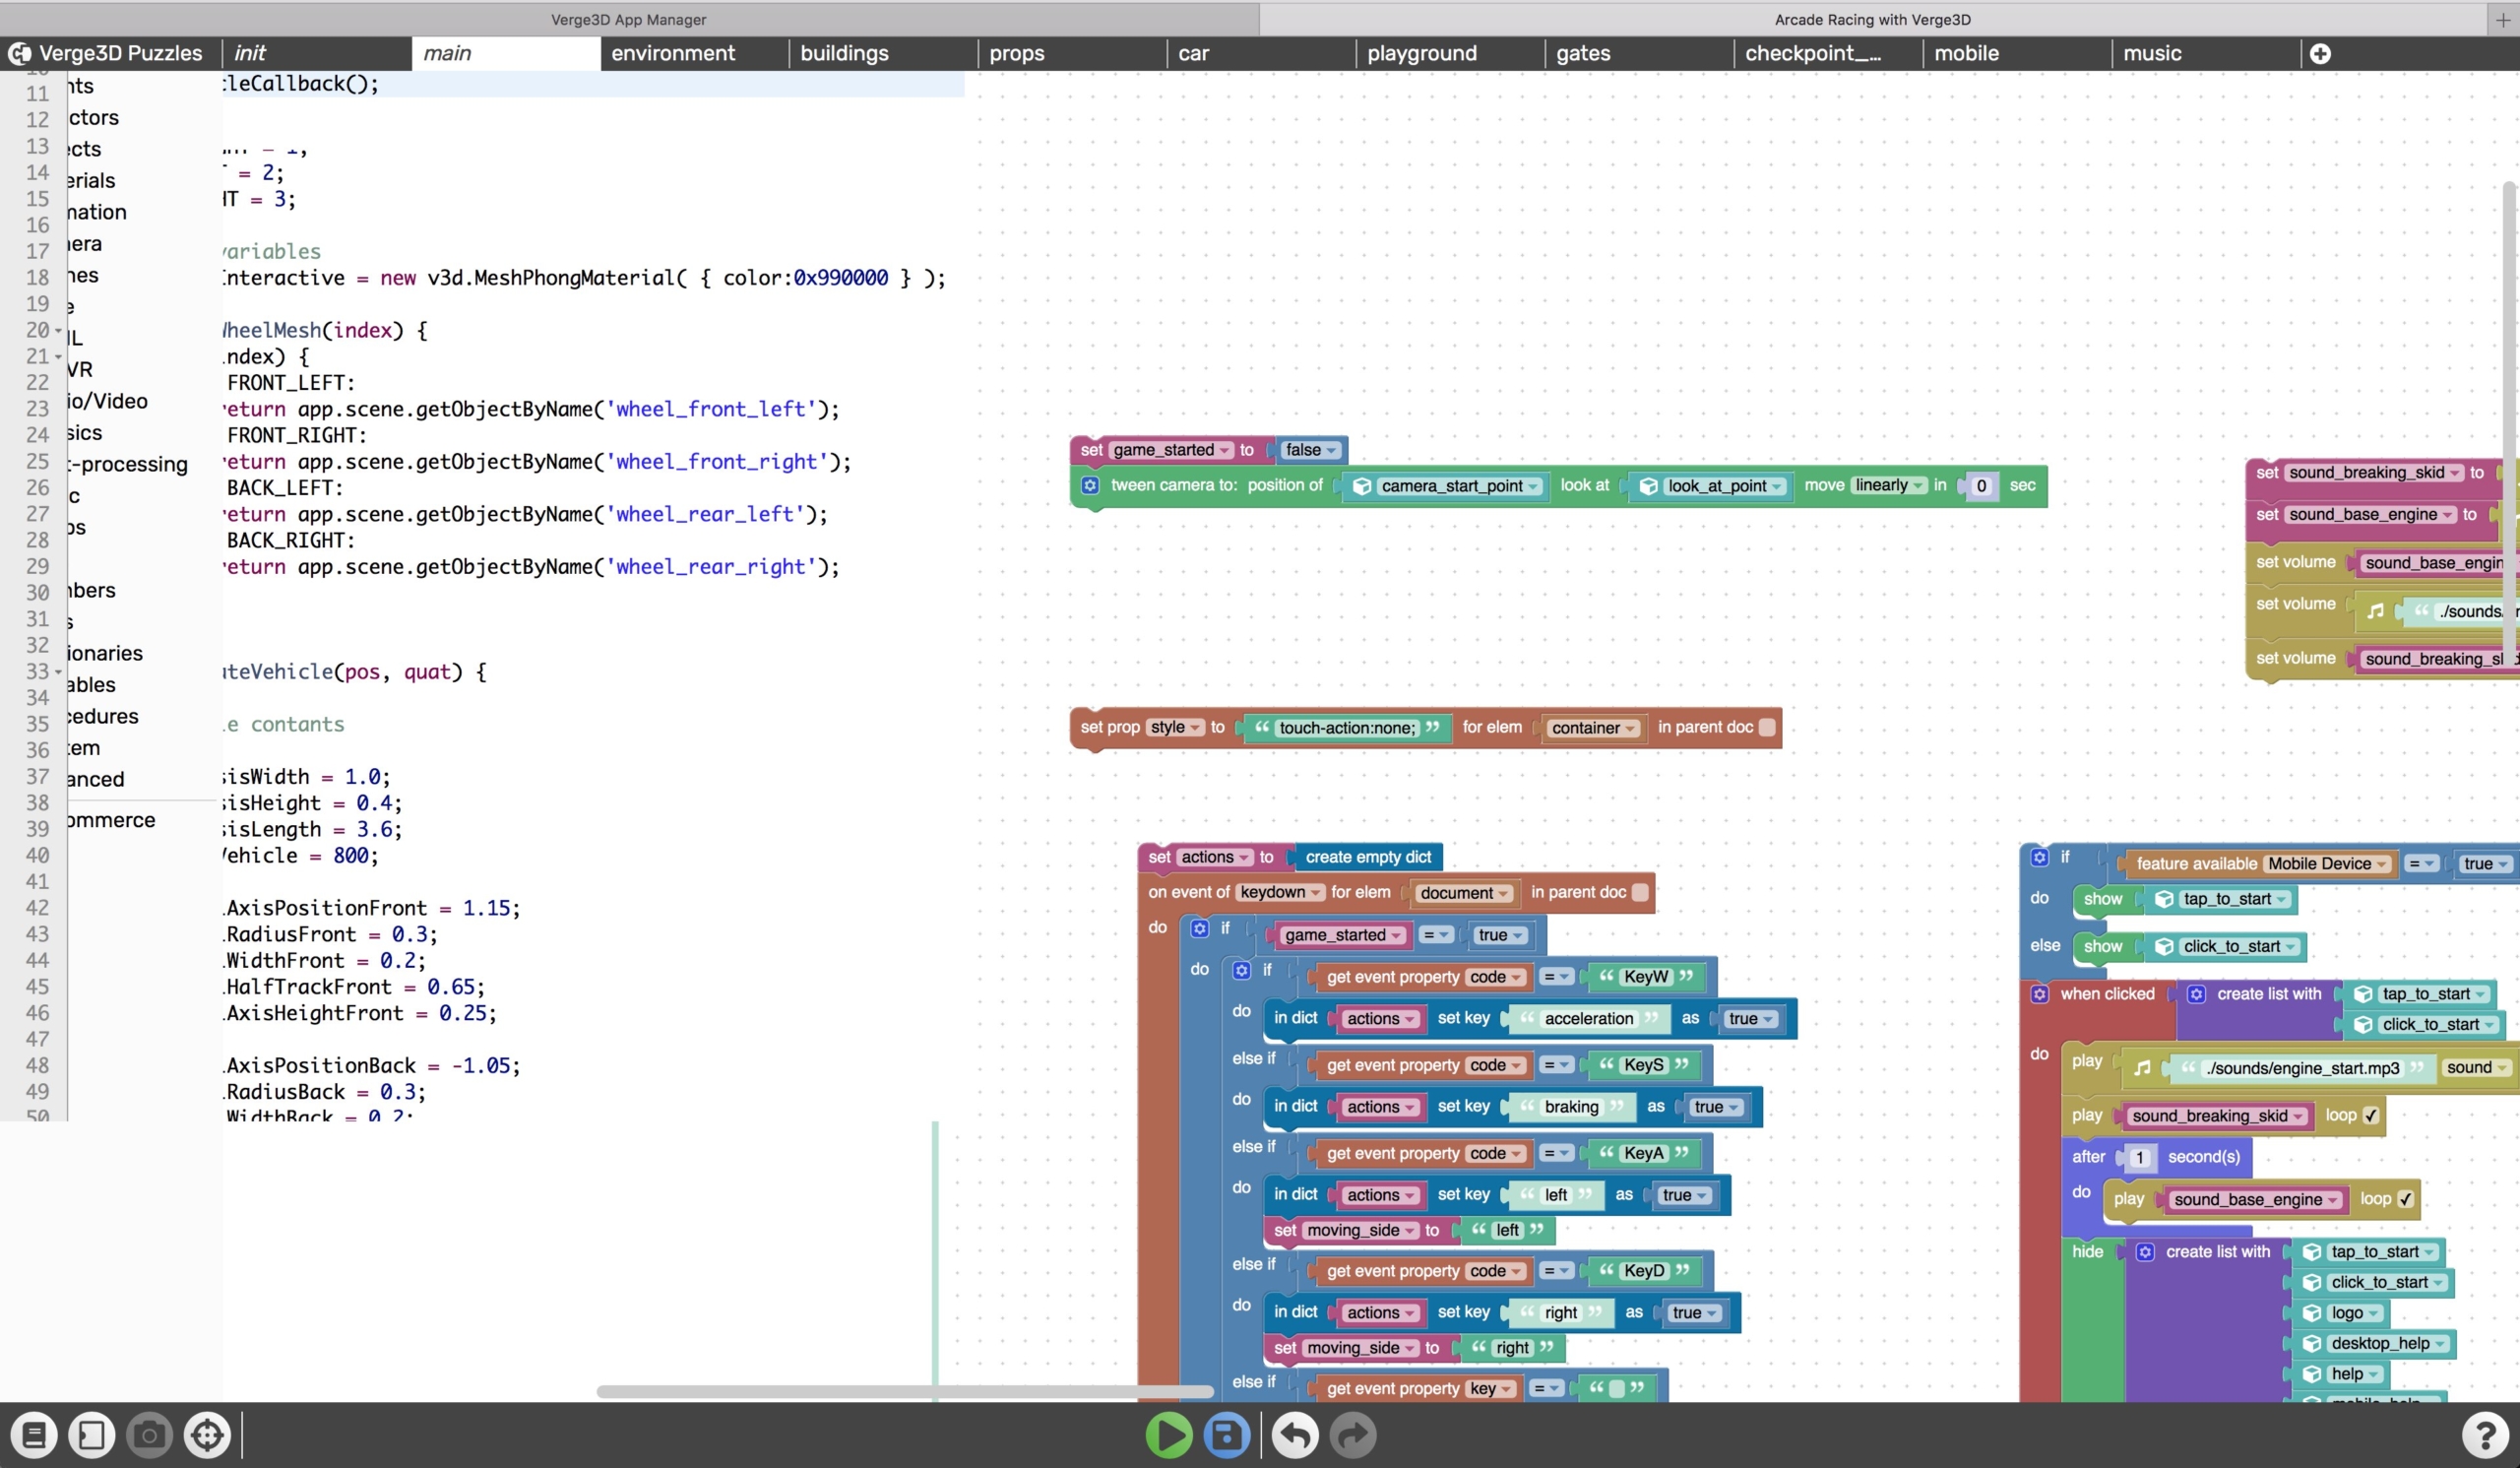Viewport: 2520px width, 1468px height.
Task: Open the Verge3D App Manager browser tab
Action: [629, 19]
